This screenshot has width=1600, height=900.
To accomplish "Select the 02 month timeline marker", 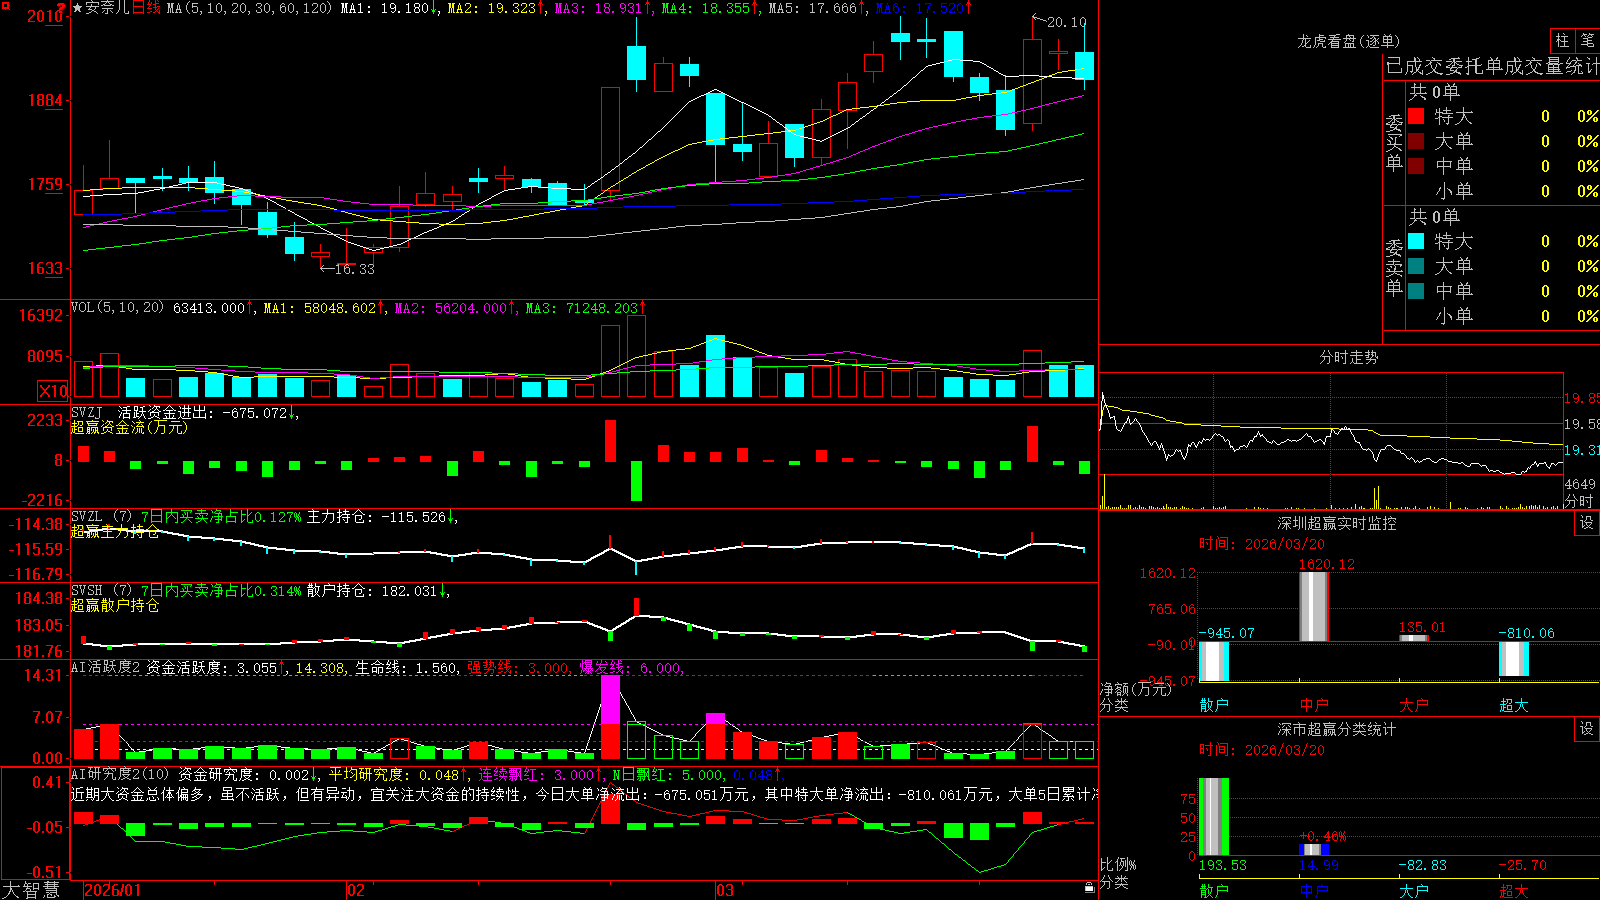I will tap(356, 890).
